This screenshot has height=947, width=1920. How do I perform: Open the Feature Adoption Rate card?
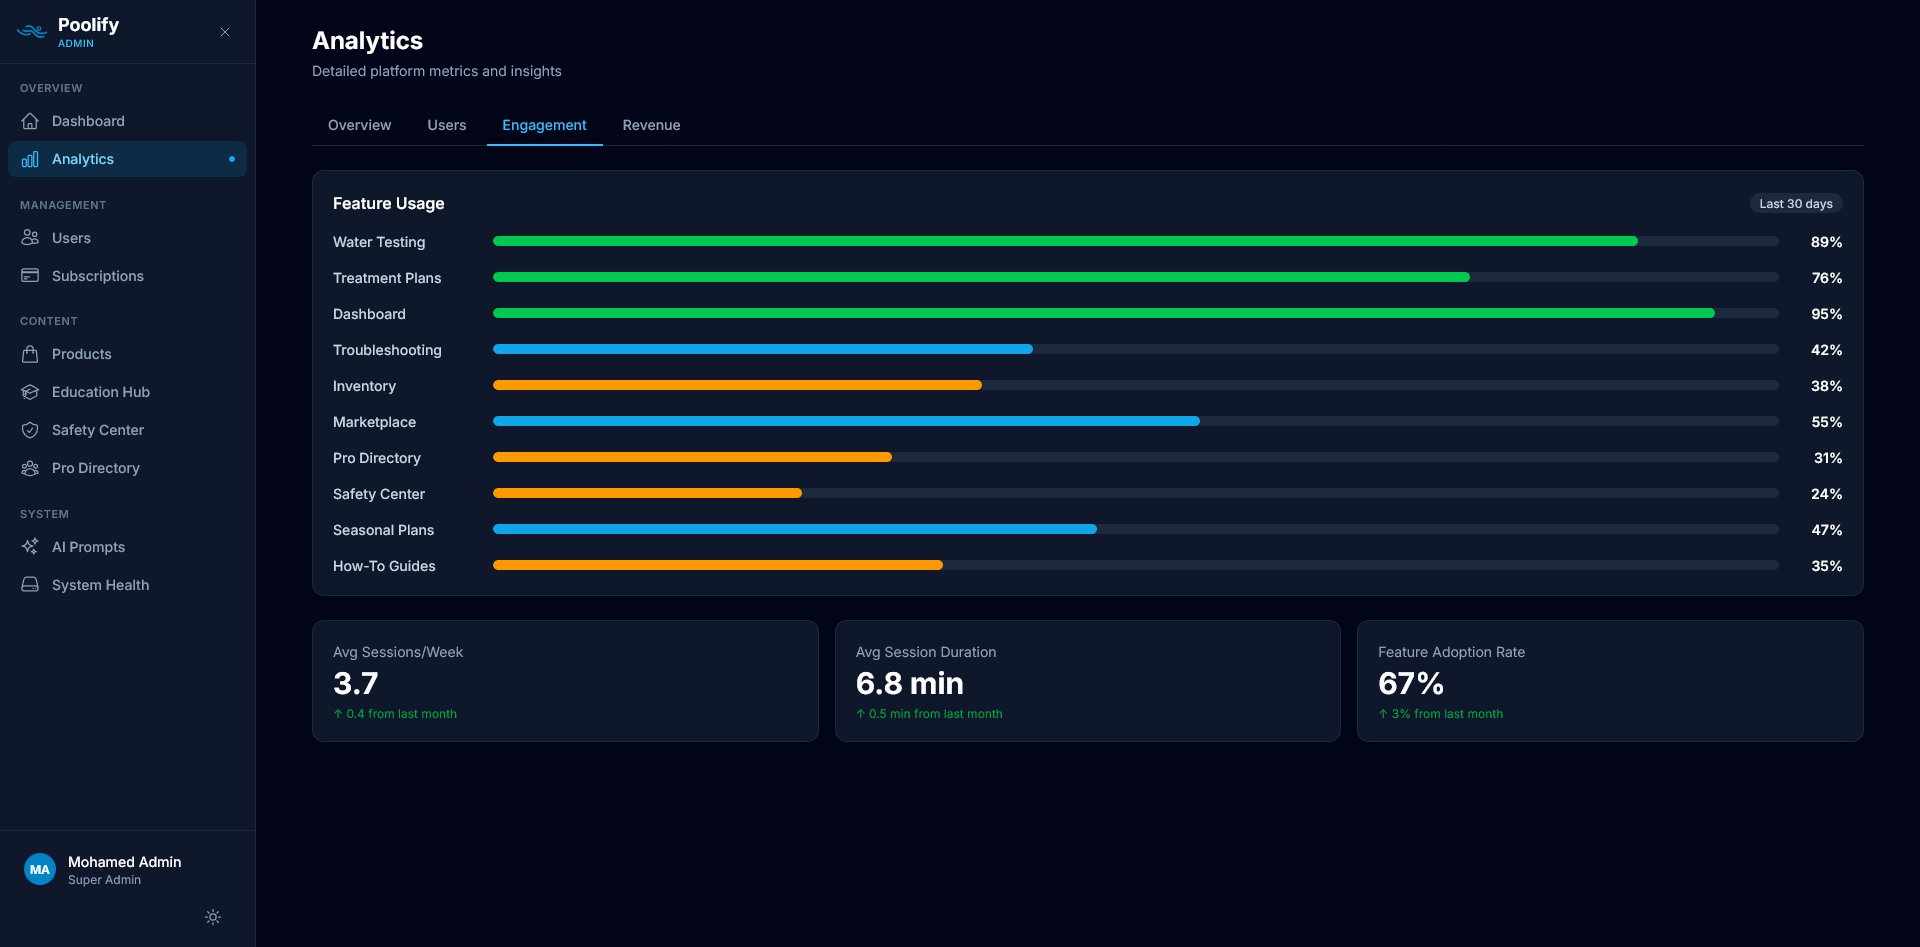coord(1609,681)
